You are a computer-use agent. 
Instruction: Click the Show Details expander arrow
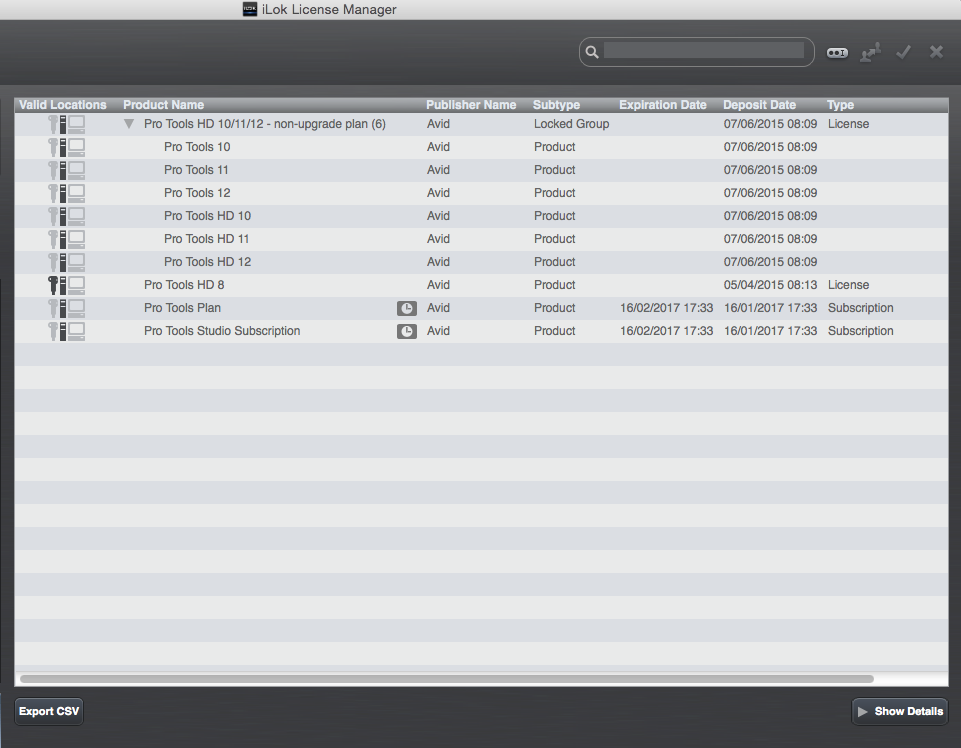pyautogui.click(x=861, y=711)
